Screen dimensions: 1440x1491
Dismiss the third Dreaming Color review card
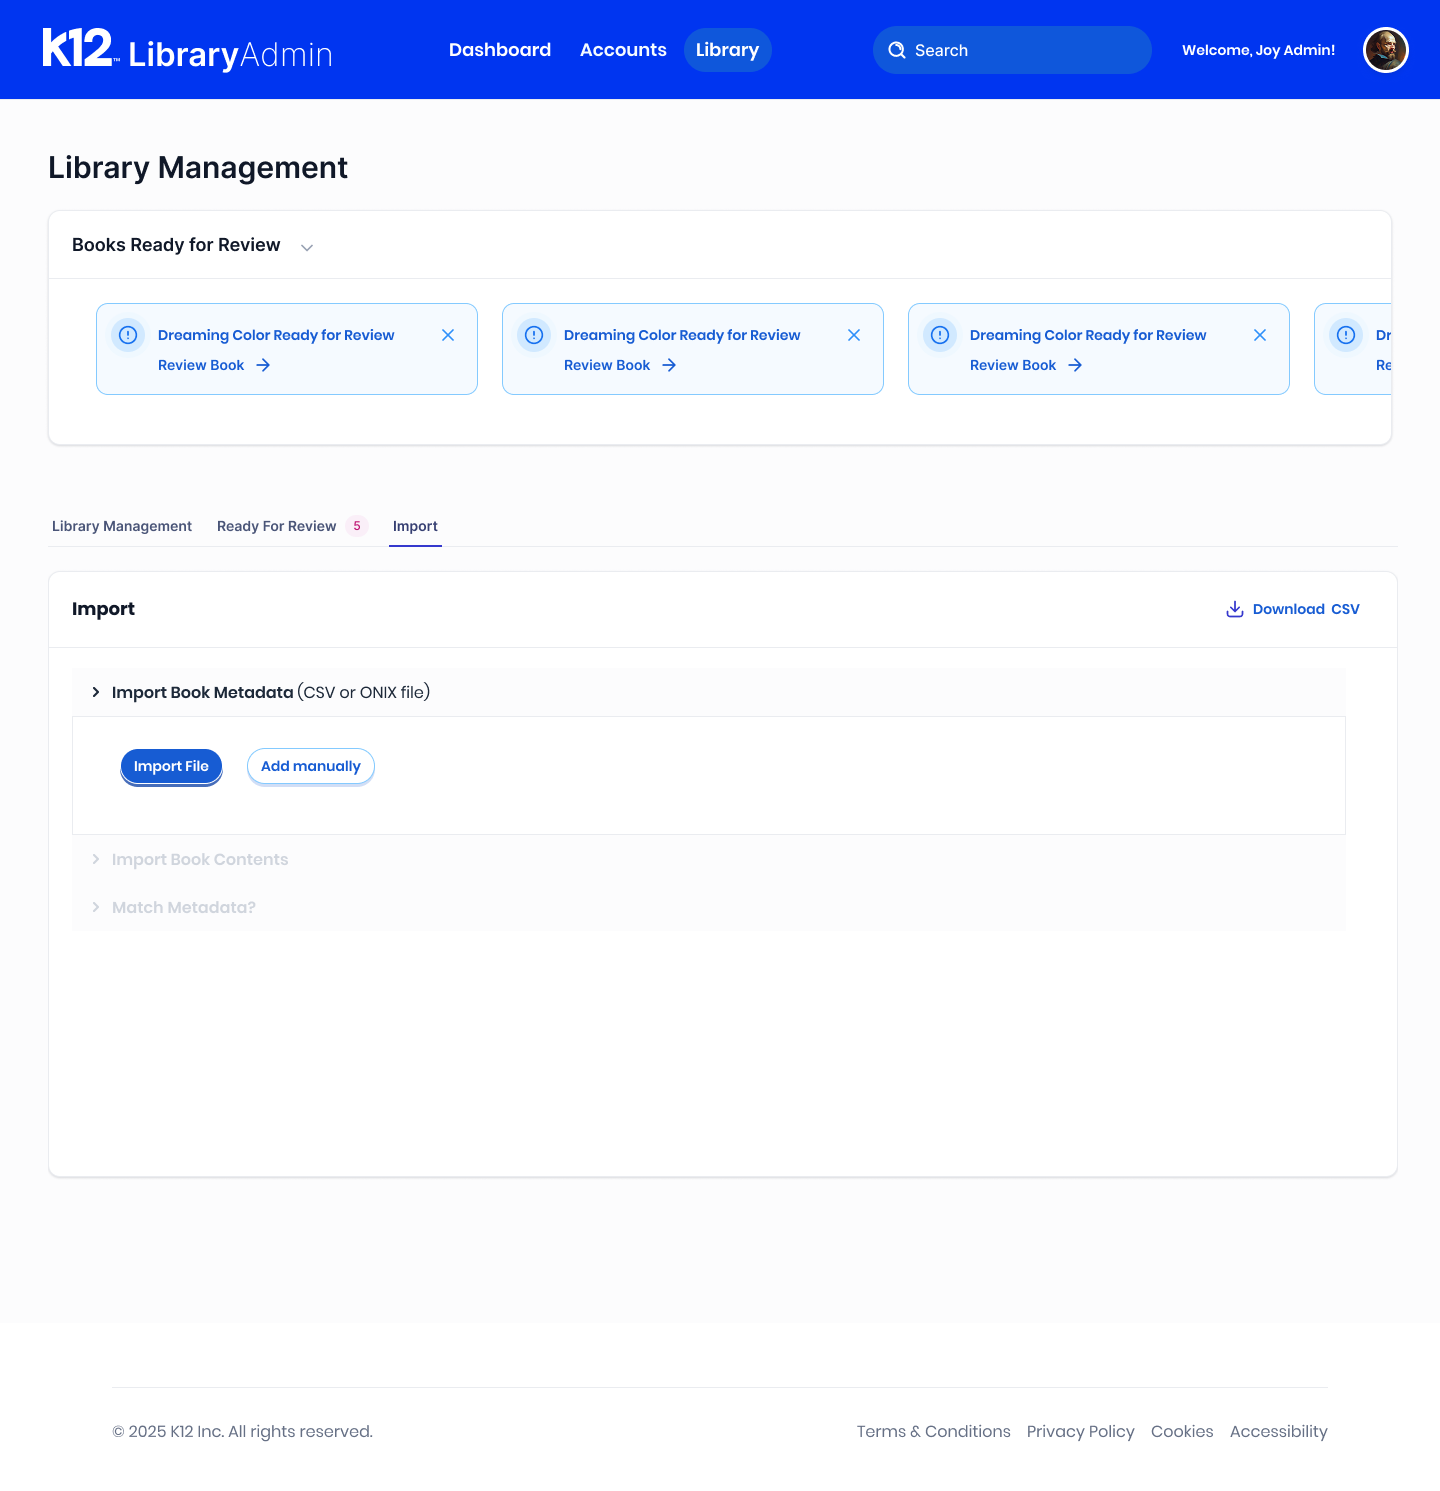click(x=1260, y=335)
